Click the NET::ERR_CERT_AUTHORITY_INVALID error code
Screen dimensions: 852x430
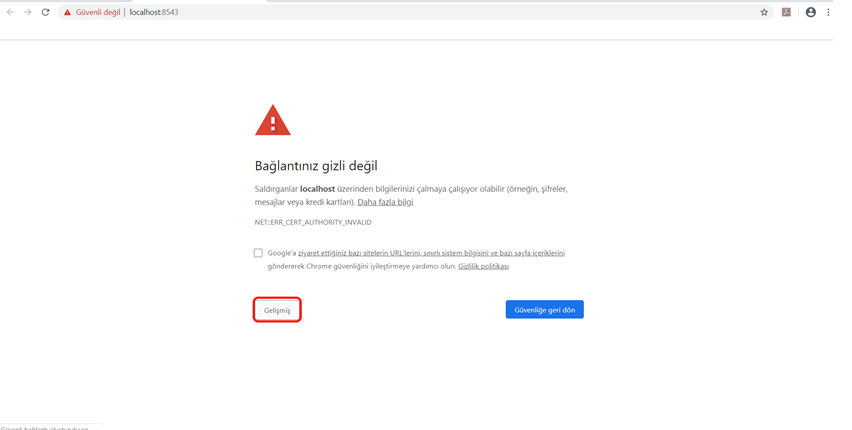pos(313,222)
